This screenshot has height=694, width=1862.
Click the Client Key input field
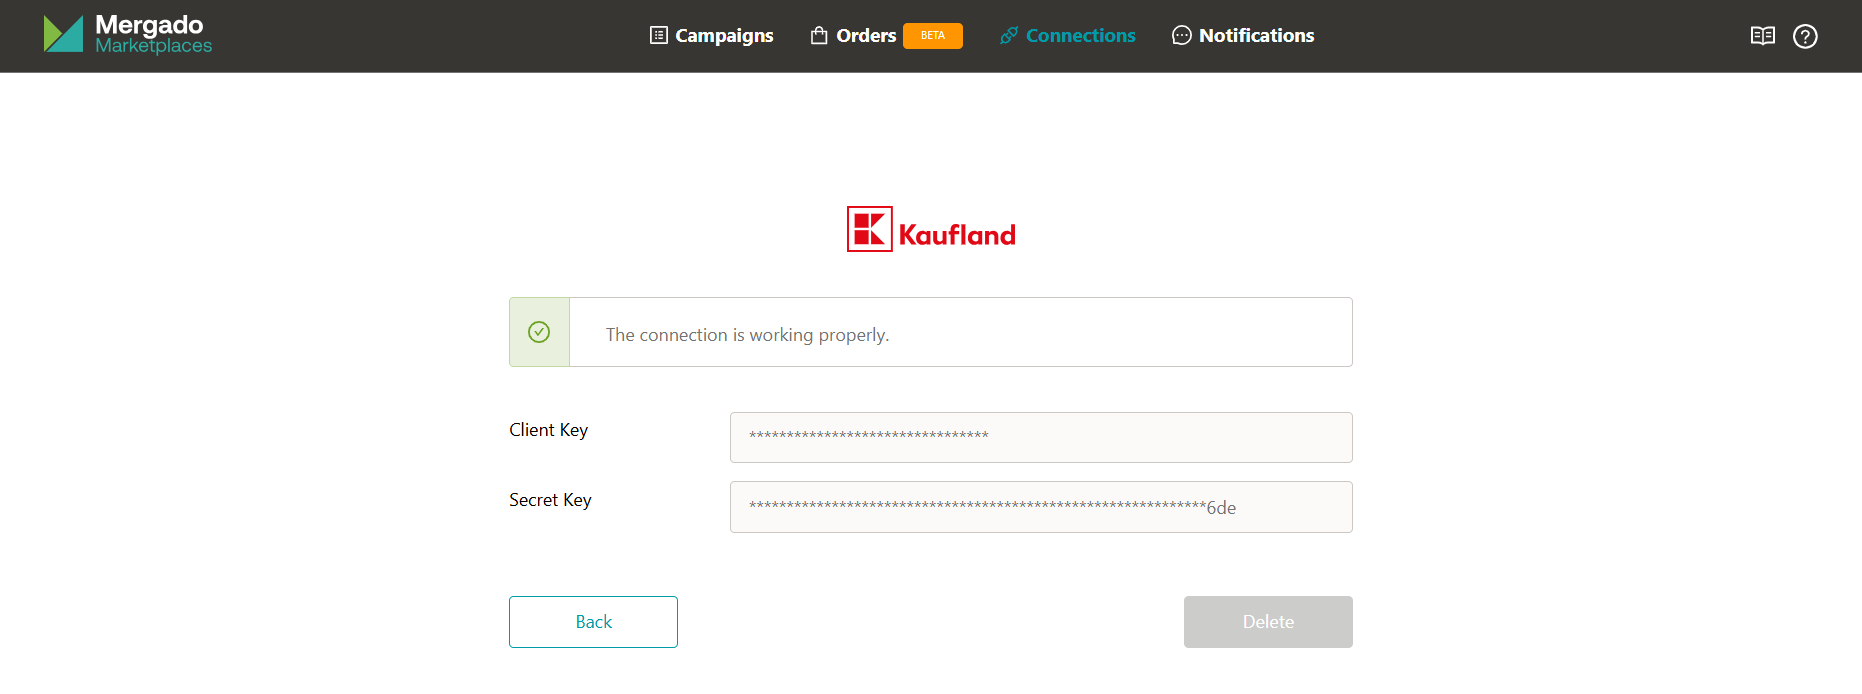(x=1041, y=437)
